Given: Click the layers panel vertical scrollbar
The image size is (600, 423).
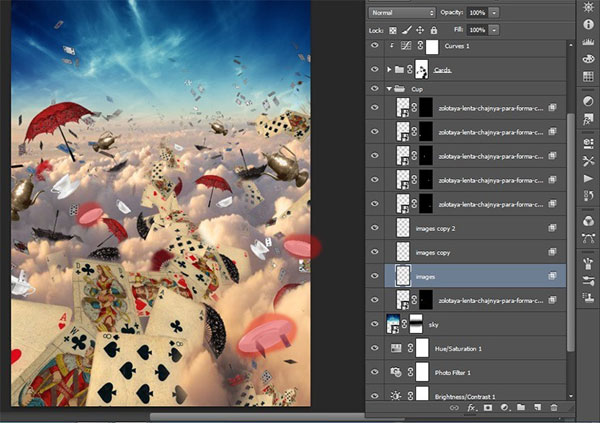Looking at the screenshot, I should 571,232.
